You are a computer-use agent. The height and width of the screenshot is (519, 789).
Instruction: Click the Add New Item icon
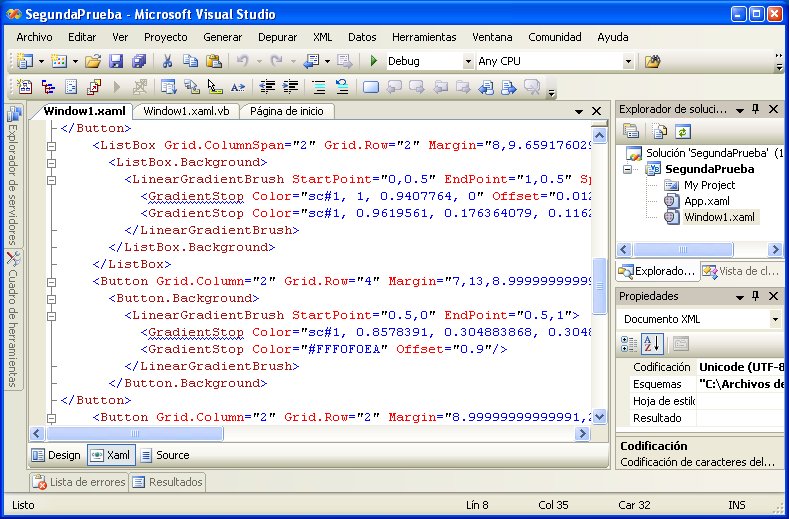(x=59, y=61)
